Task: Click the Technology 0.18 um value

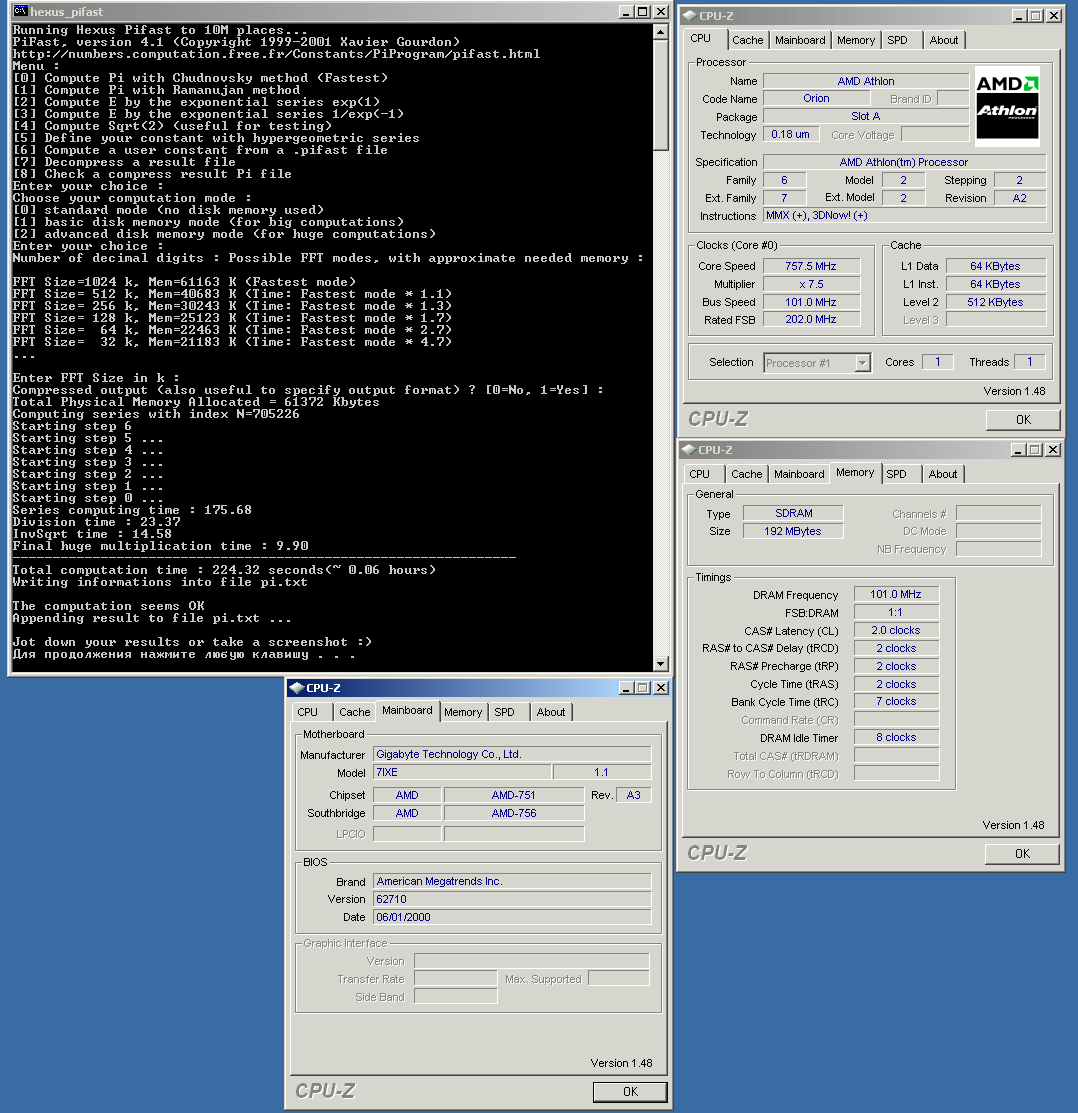Action: click(791, 134)
